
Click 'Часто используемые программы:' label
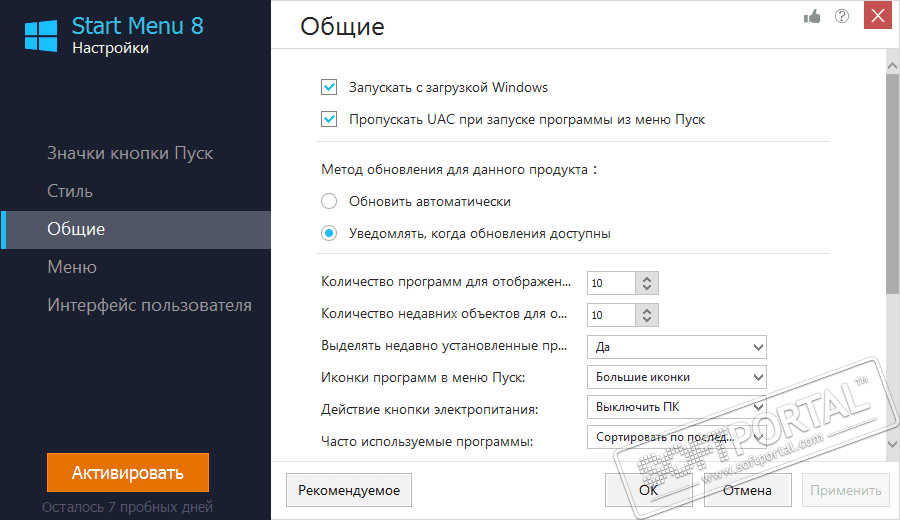click(x=427, y=442)
